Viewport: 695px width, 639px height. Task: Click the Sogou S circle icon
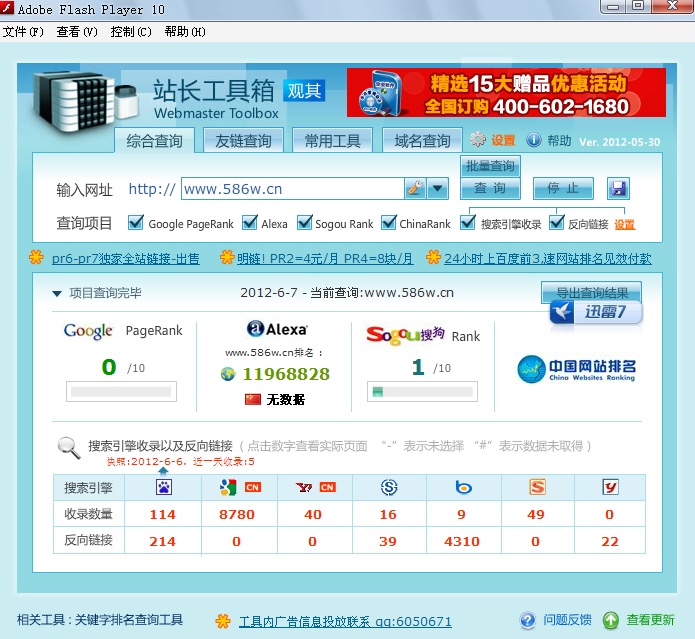[389, 487]
